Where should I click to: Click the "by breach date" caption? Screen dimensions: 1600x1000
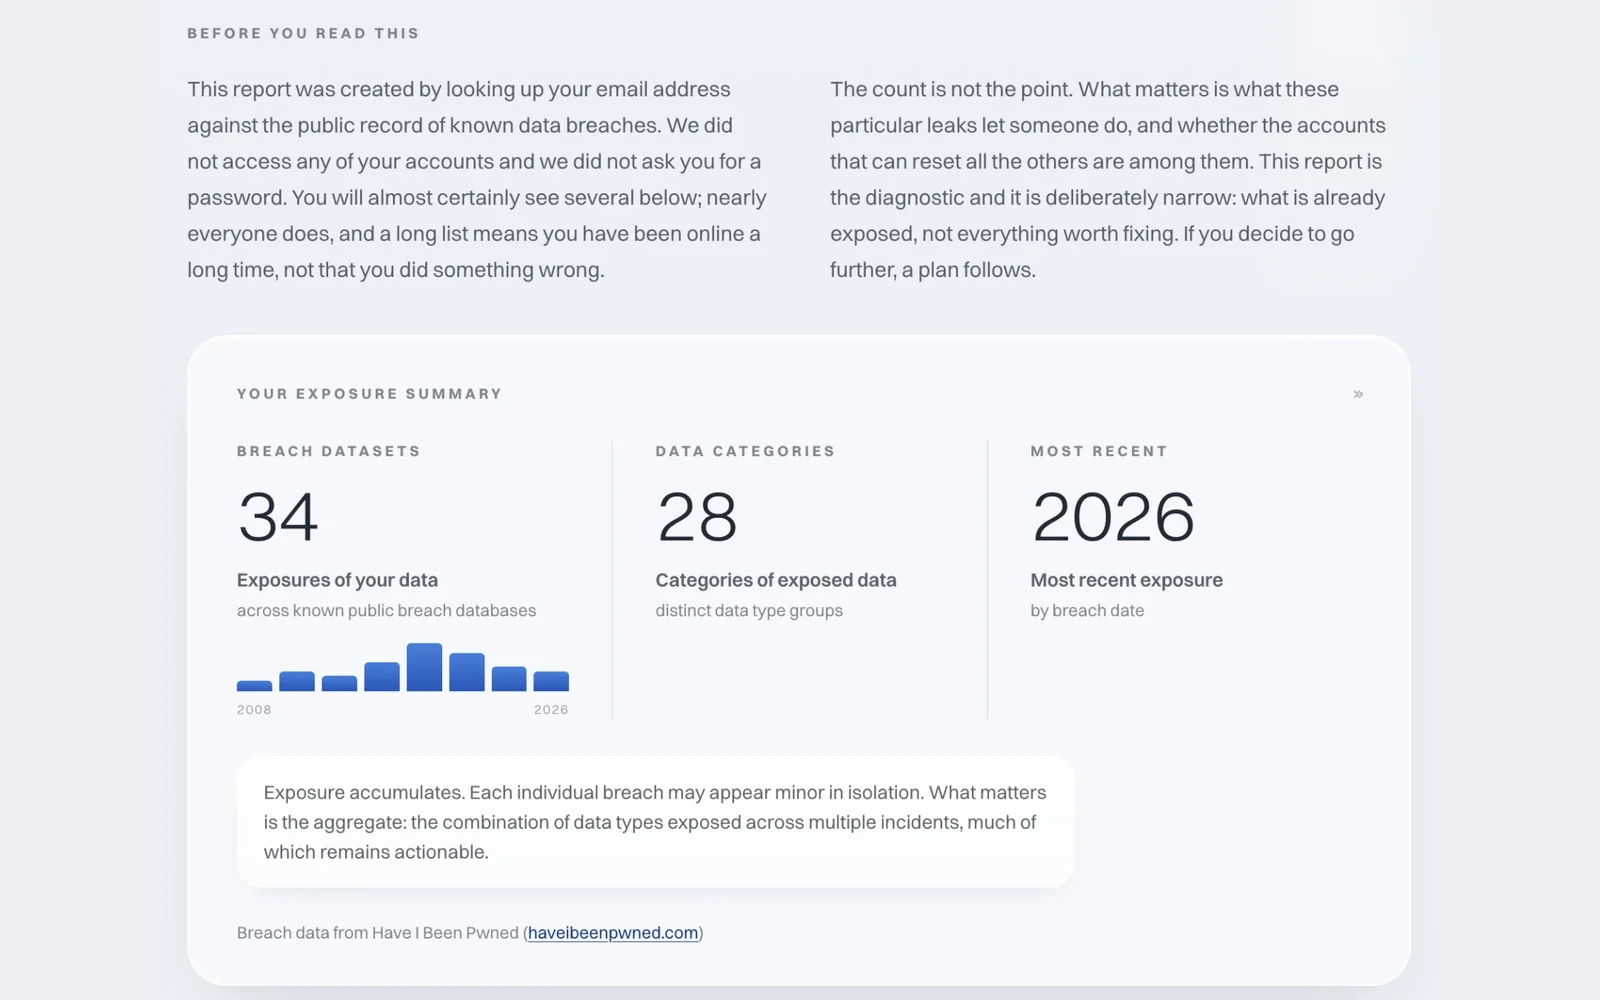click(1087, 610)
